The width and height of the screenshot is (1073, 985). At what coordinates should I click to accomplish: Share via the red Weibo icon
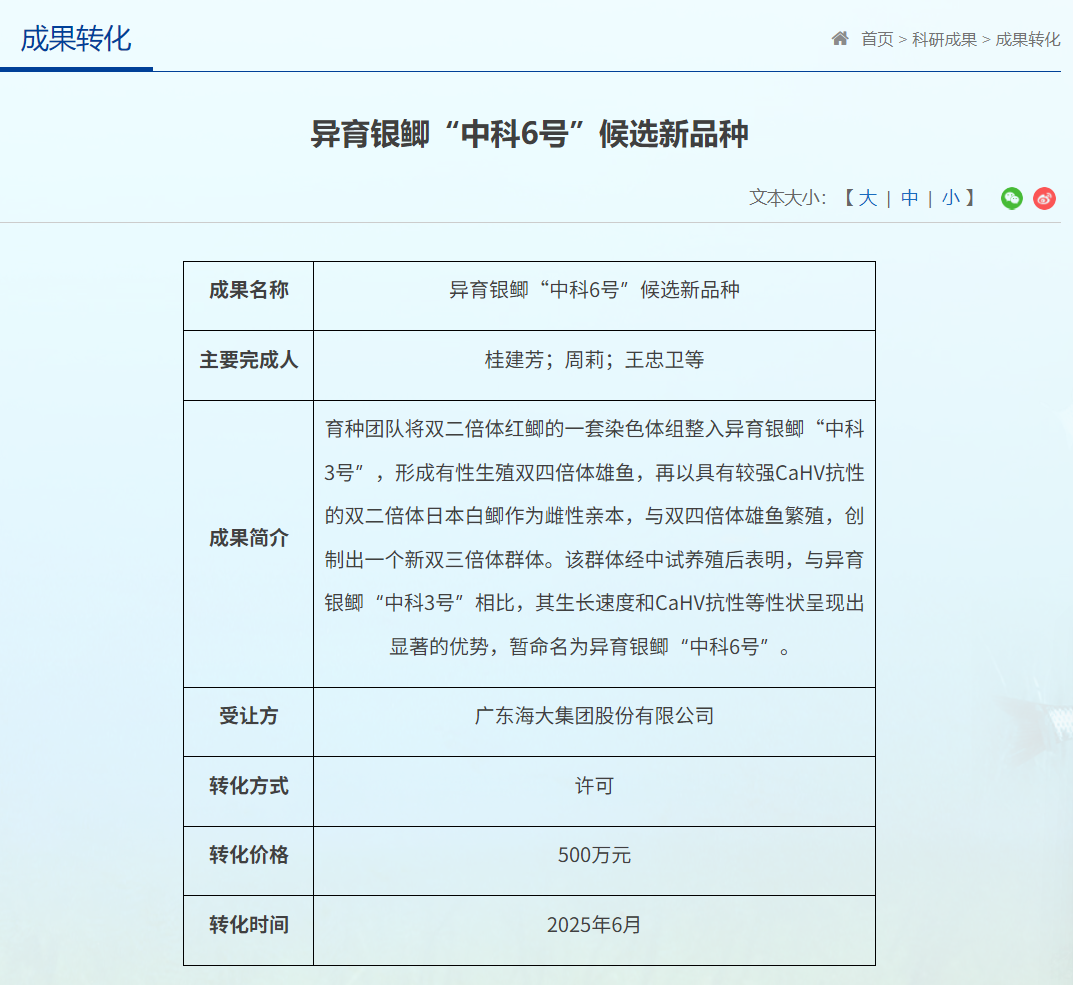click(x=1044, y=199)
